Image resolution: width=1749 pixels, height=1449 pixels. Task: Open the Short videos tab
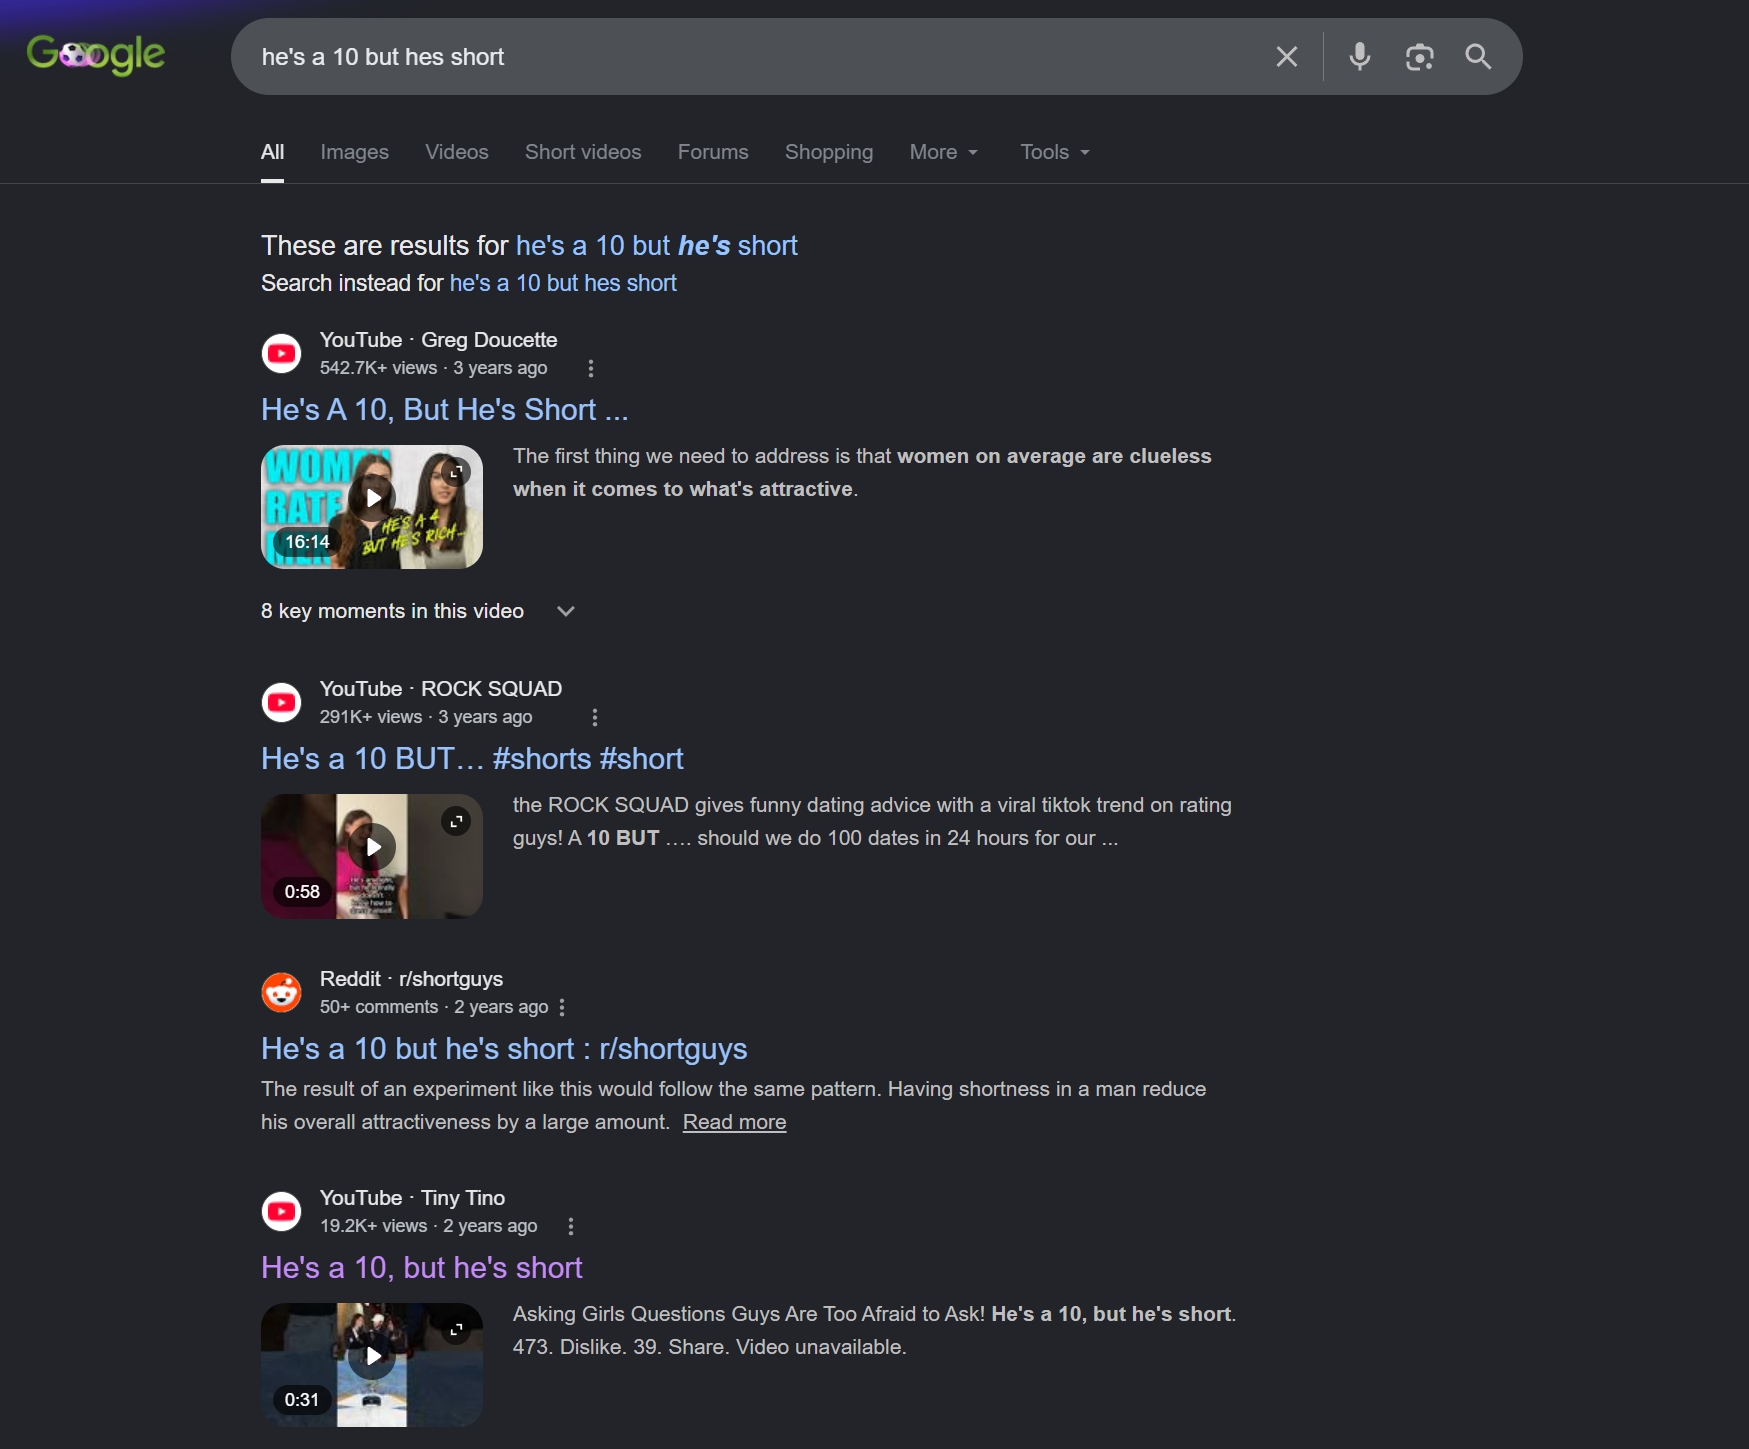[583, 152]
